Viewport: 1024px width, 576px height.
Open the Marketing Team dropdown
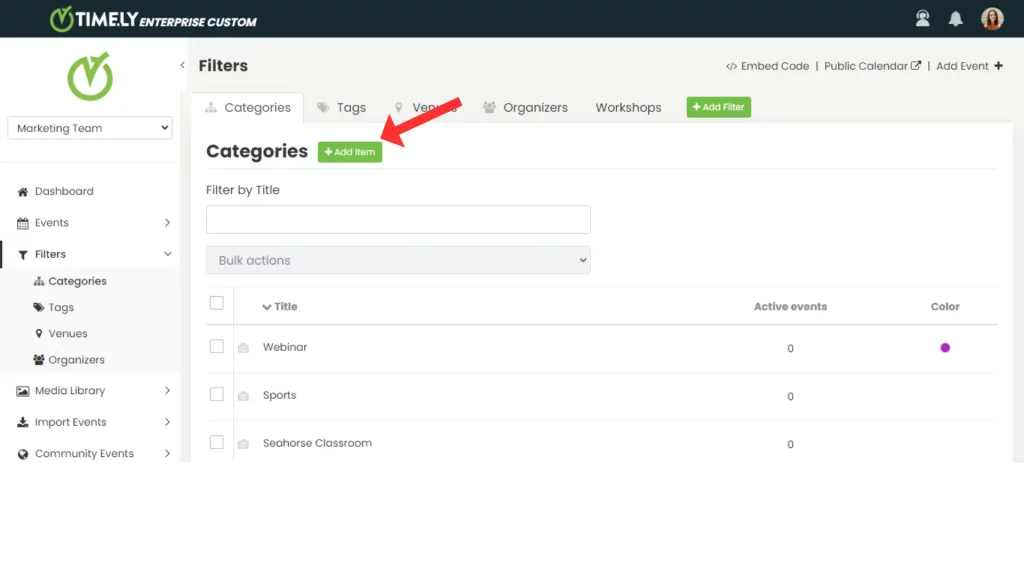click(x=90, y=128)
